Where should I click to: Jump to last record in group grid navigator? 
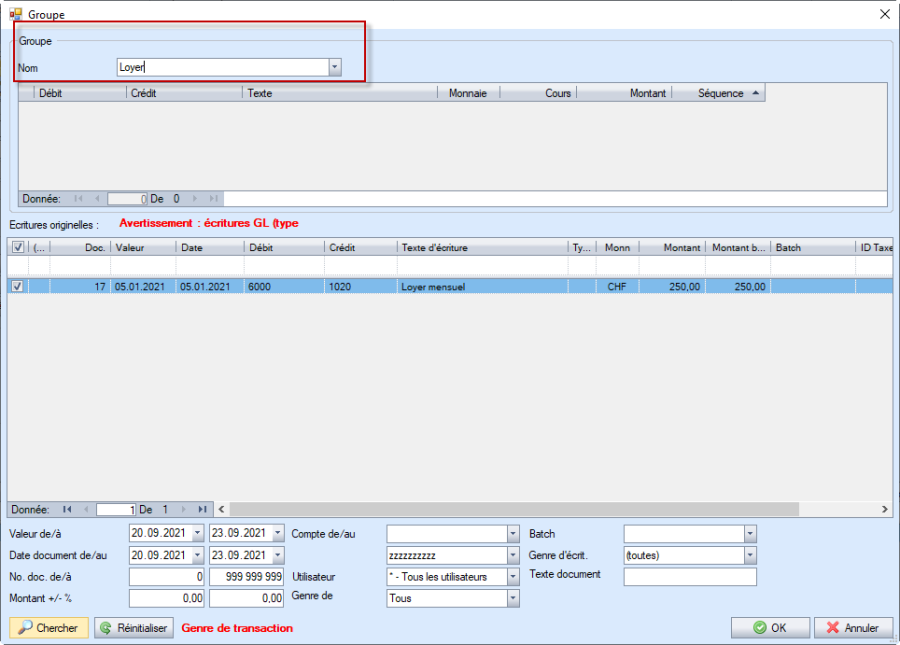click(x=213, y=199)
